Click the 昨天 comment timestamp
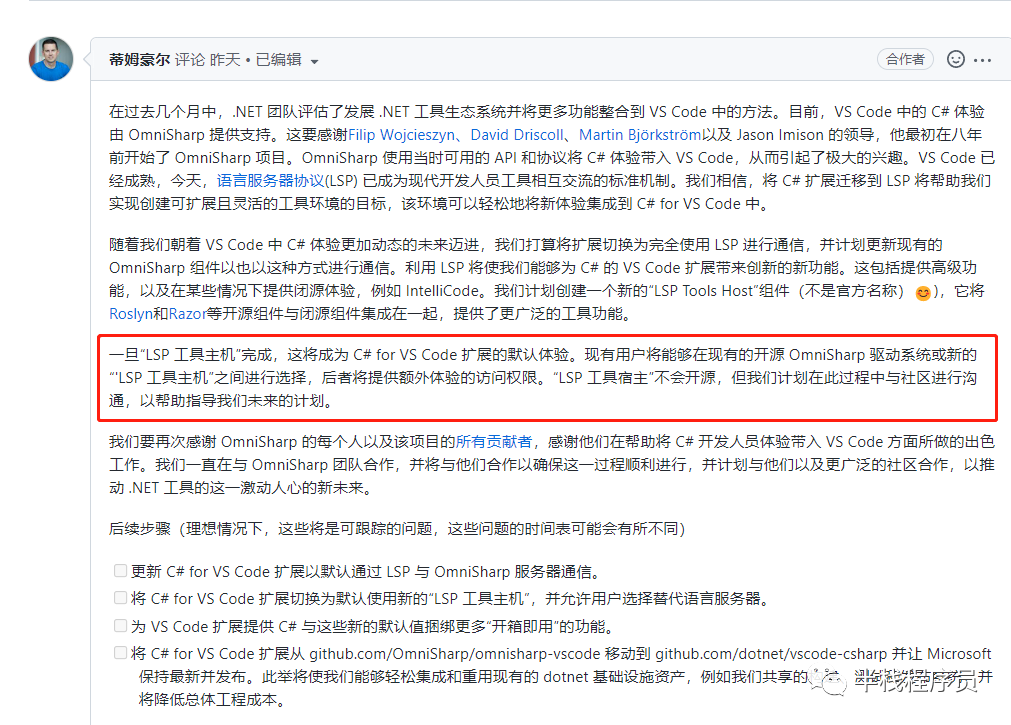1011x725 pixels. [x=225, y=60]
